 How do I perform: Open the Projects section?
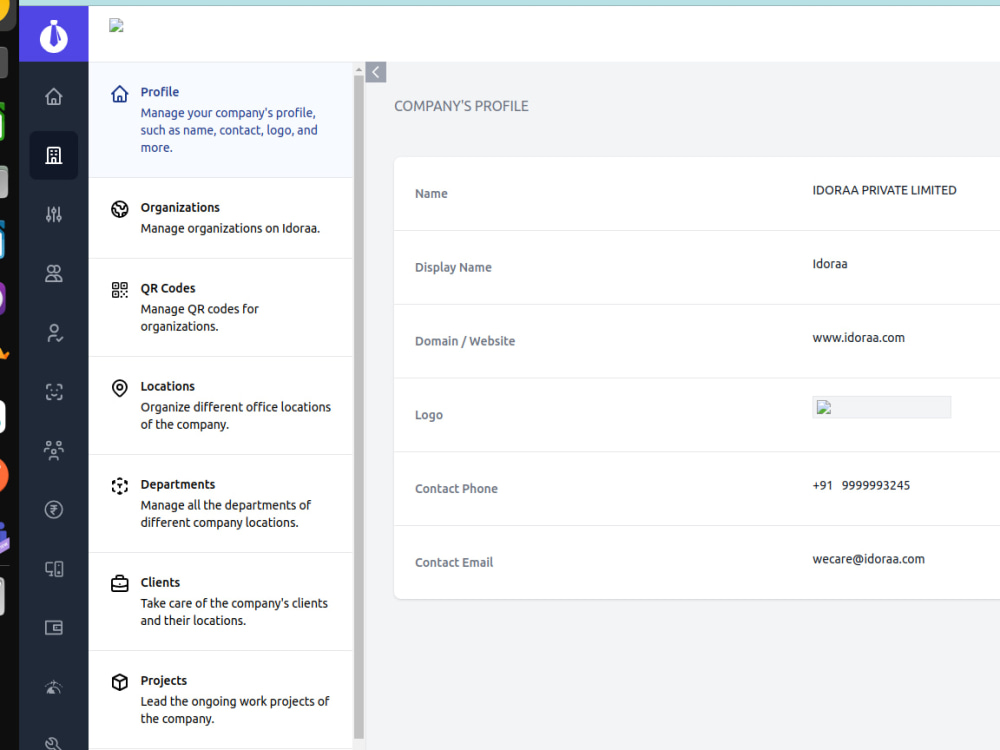pyautogui.click(x=221, y=700)
